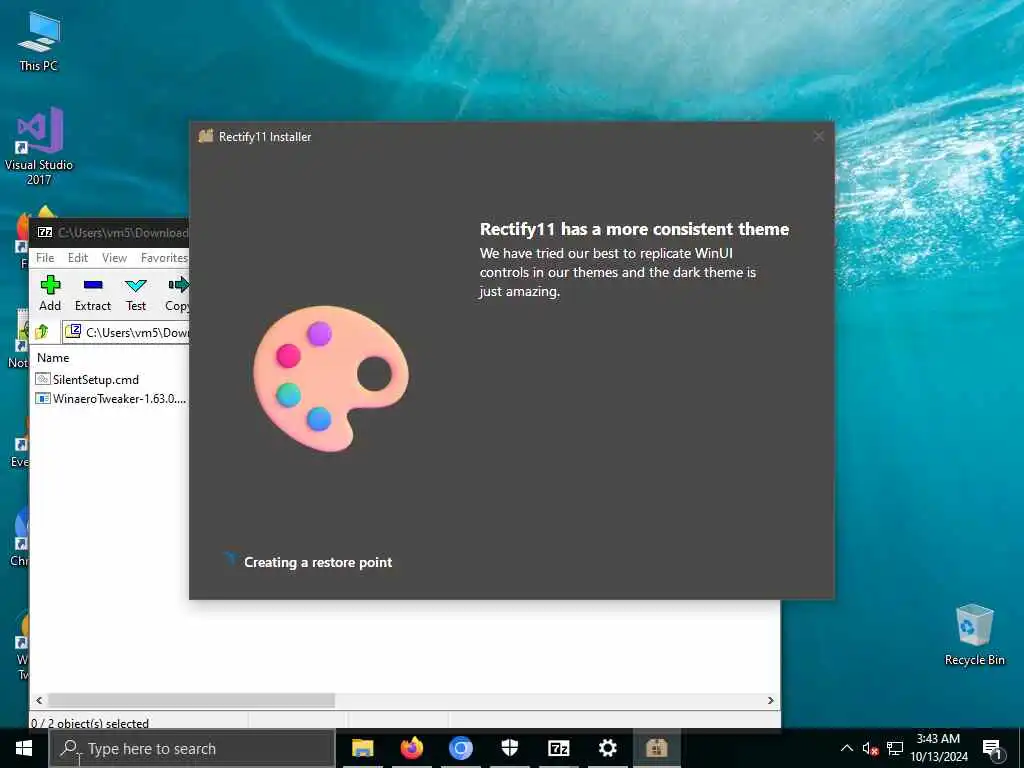Viewport: 1024px width, 768px height.
Task: Click the Extract icon in 7-Zip toolbar
Action: [93, 285]
